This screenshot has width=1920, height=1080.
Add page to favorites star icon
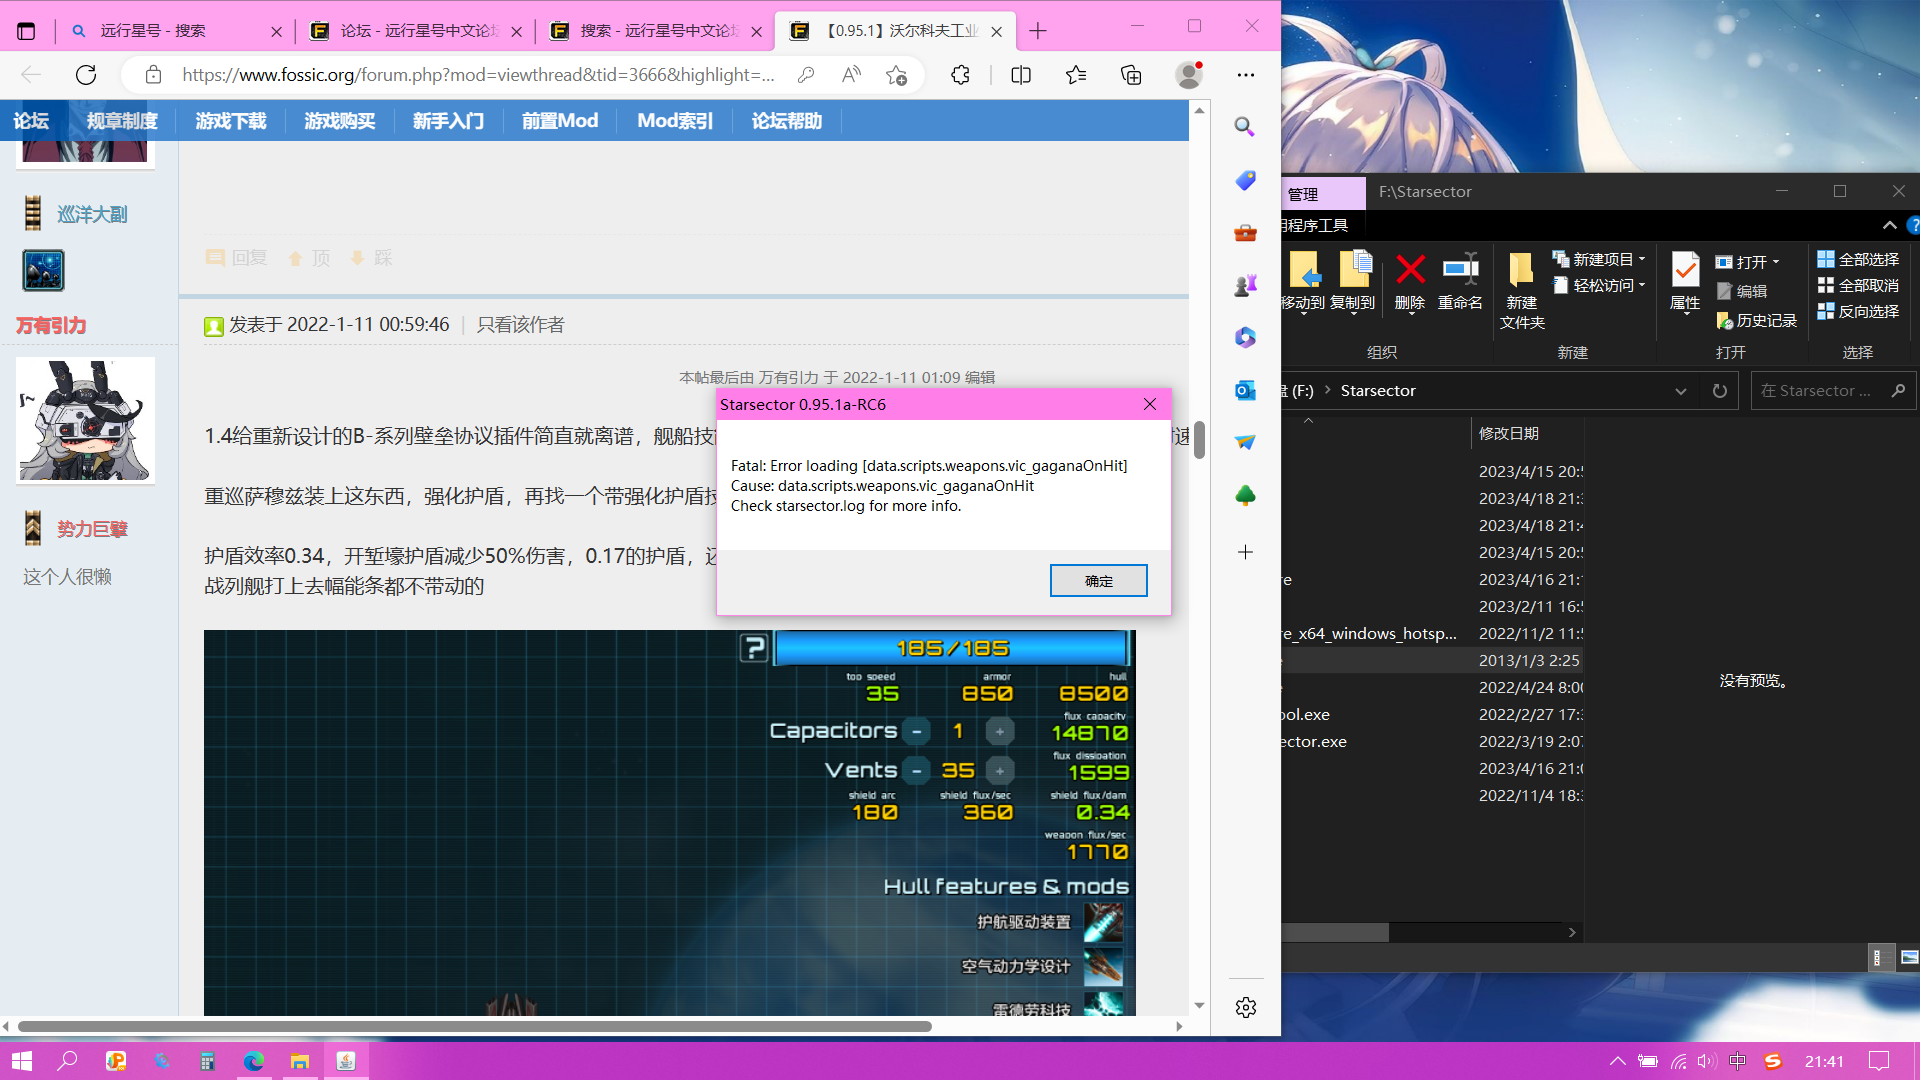pos(896,75)
